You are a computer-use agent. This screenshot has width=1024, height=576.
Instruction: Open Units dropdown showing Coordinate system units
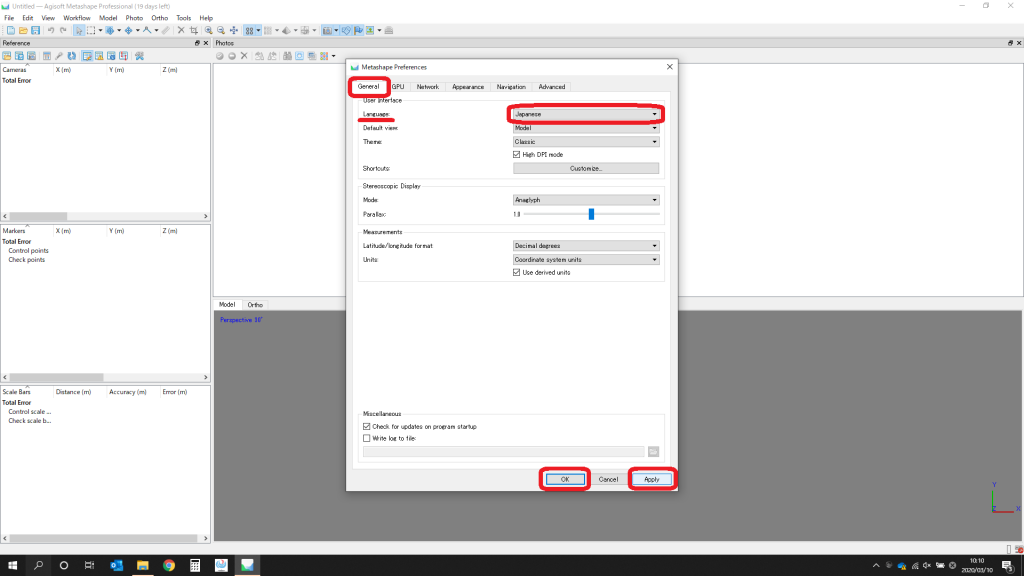click(x=586, y=259)
